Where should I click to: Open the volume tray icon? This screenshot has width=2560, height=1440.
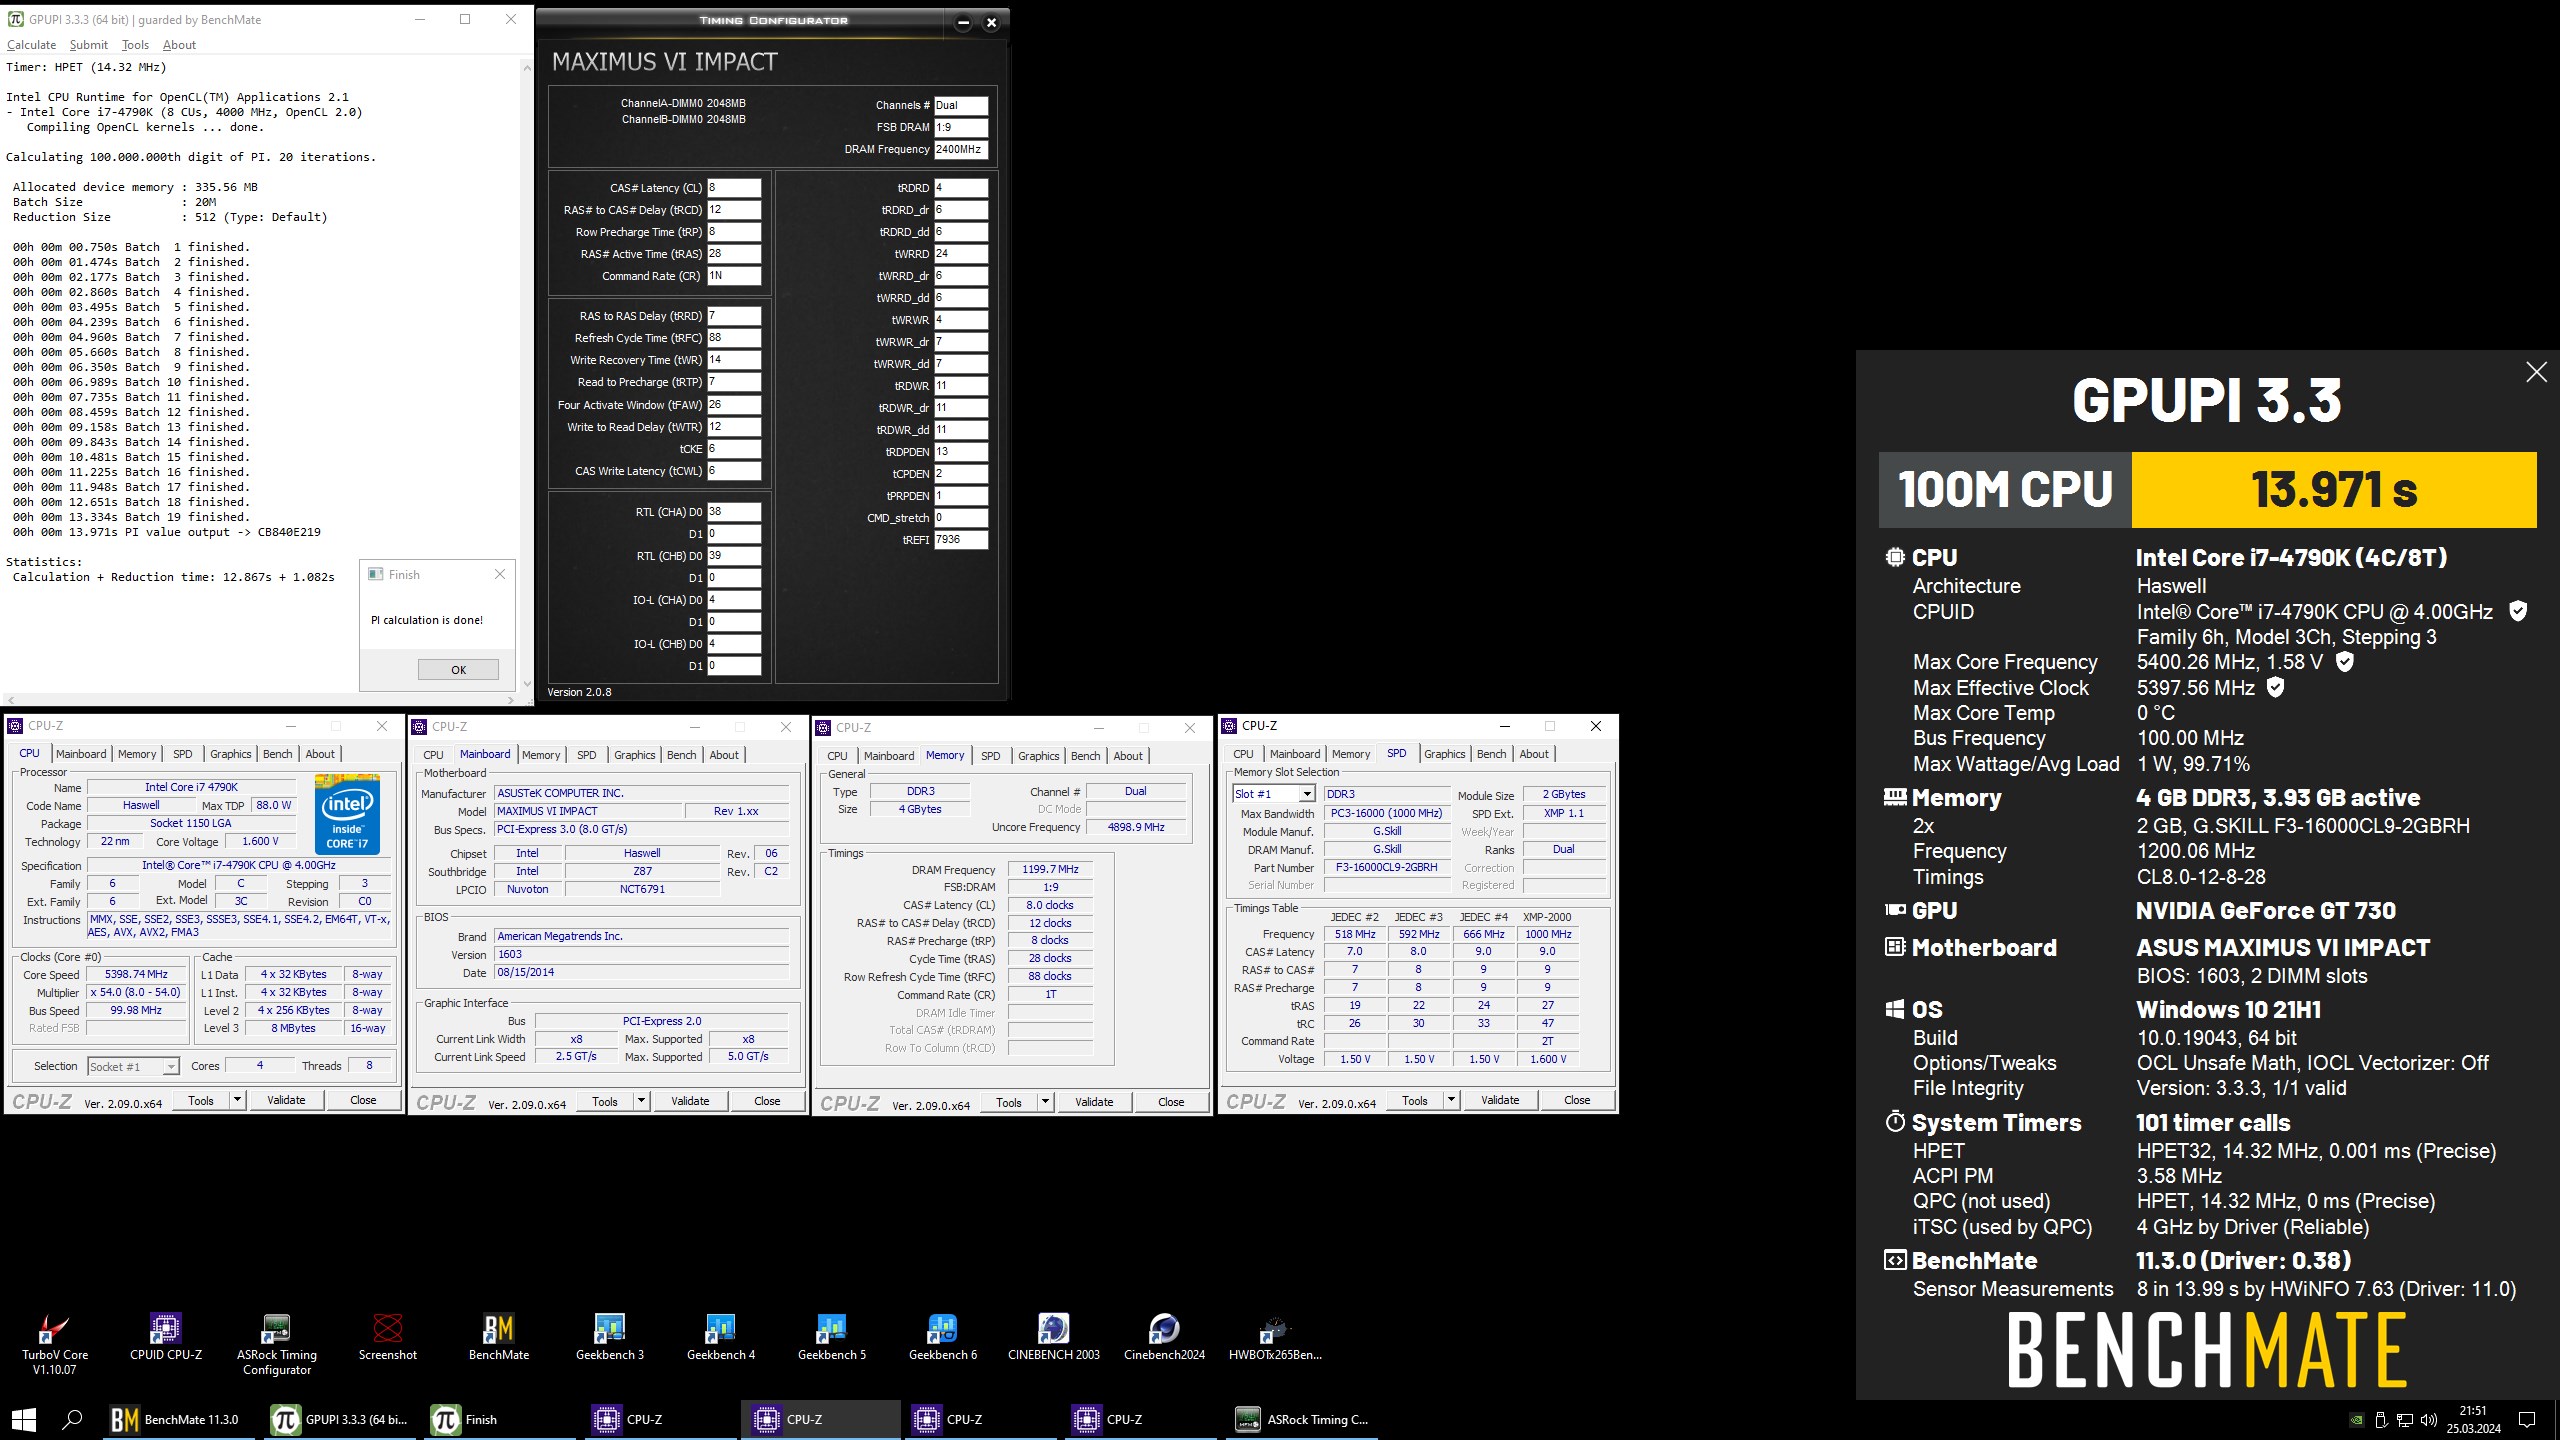click(x=2429, y=1420)
